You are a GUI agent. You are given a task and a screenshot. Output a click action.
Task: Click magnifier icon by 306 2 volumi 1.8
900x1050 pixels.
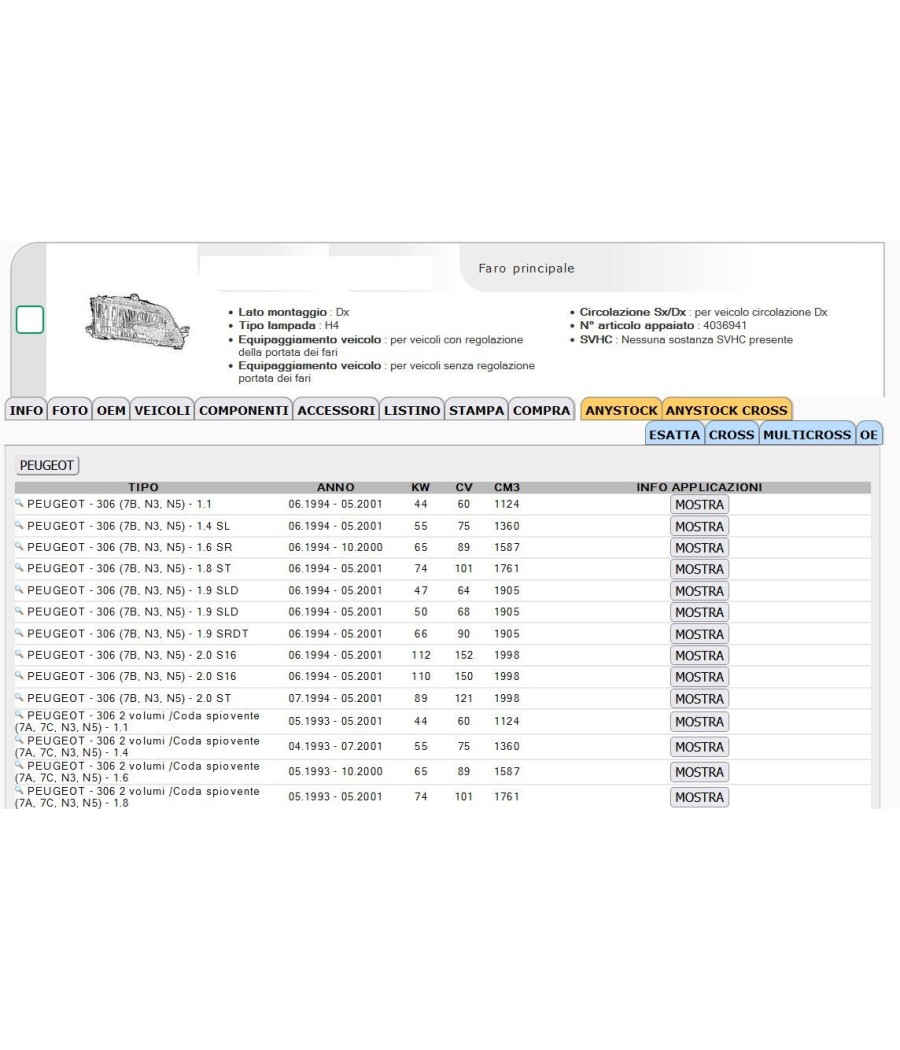point(19,790)
